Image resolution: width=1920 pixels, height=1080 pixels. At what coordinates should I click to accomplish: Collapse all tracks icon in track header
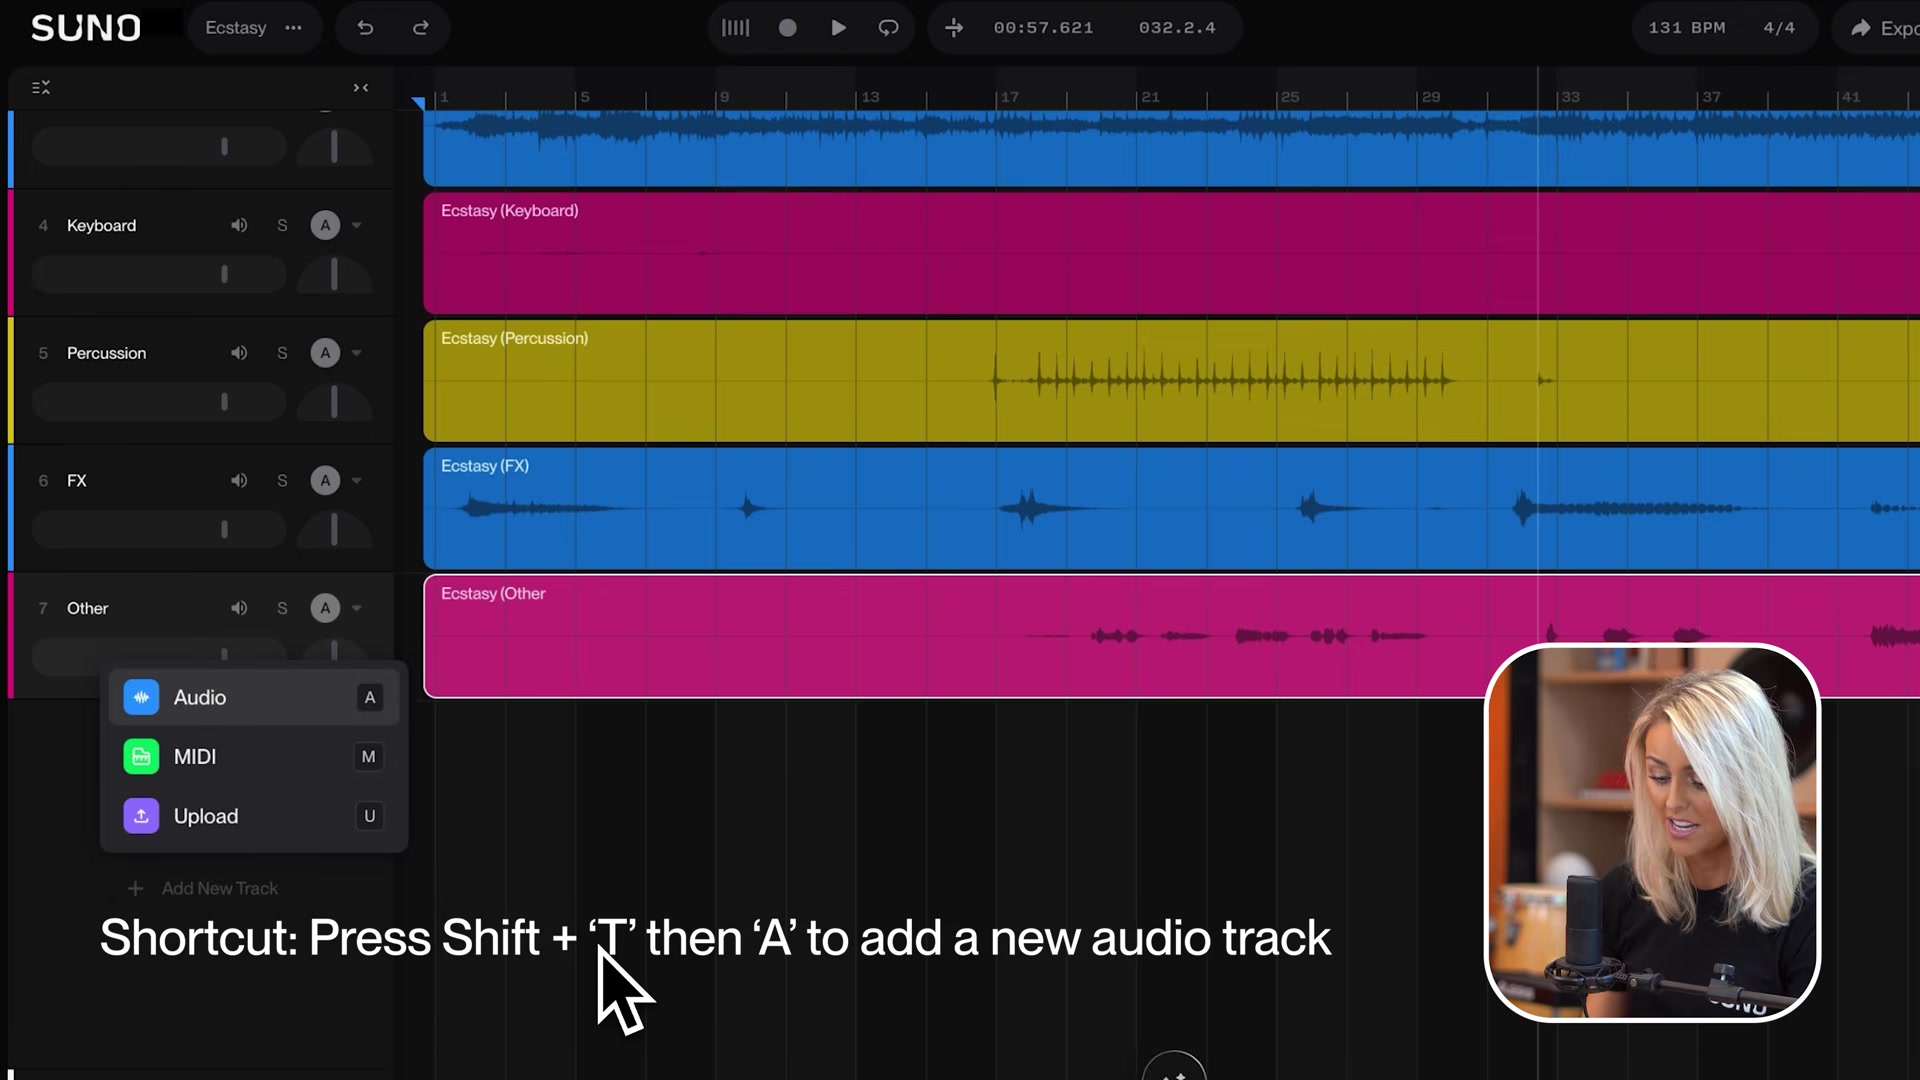(41, 88)
